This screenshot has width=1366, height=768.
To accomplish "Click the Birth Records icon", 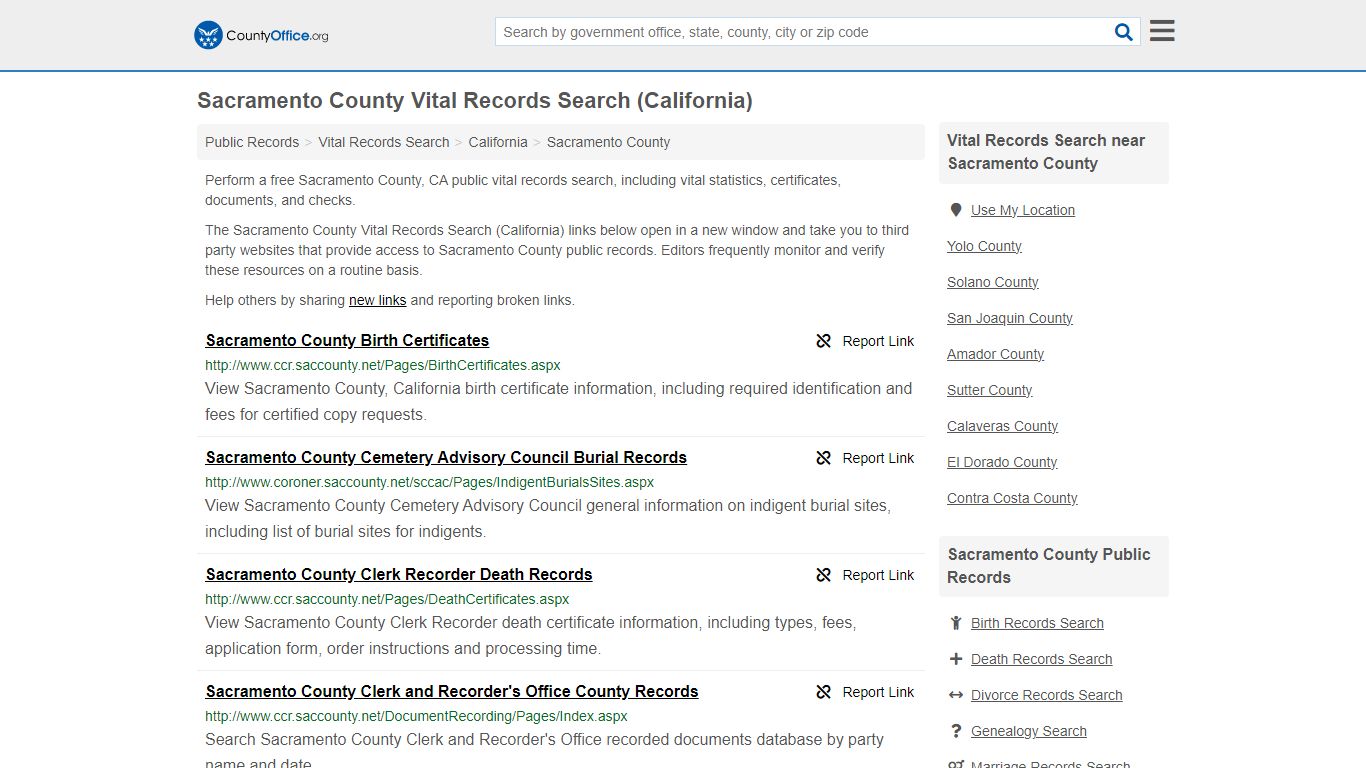I will pyautogui.click(x=956, y=623).
